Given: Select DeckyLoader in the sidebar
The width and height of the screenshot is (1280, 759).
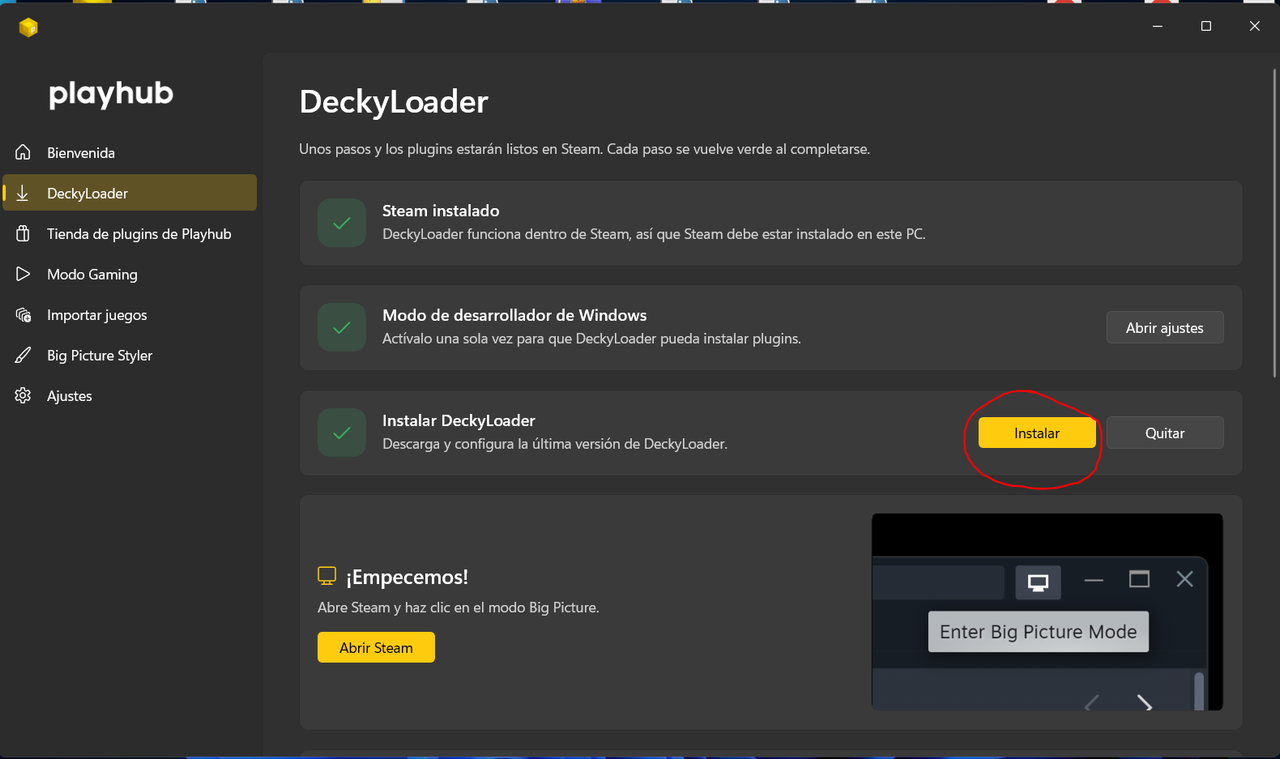Looking at the screenshot, I should [129, 193].
